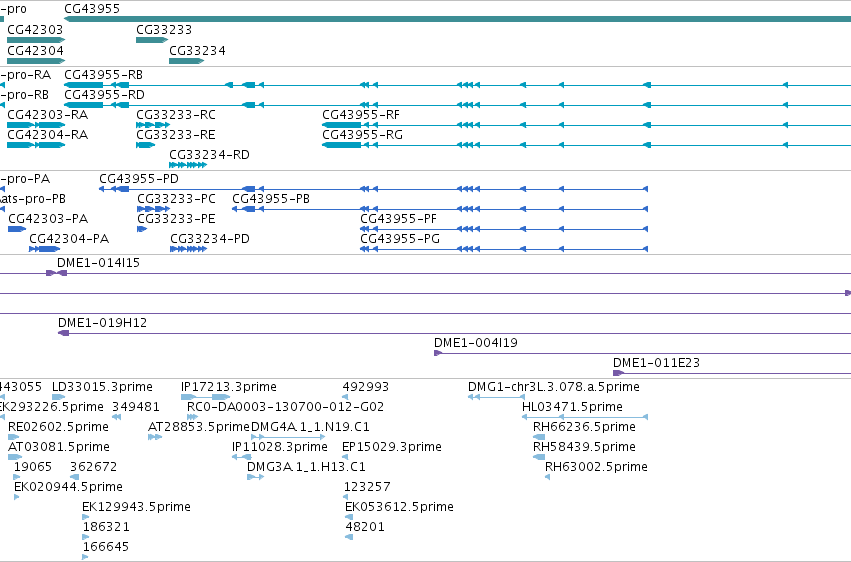This screenshot has width=851, height=562.
Task: Select protein CG33233-PC
Action: click(154, 209)
